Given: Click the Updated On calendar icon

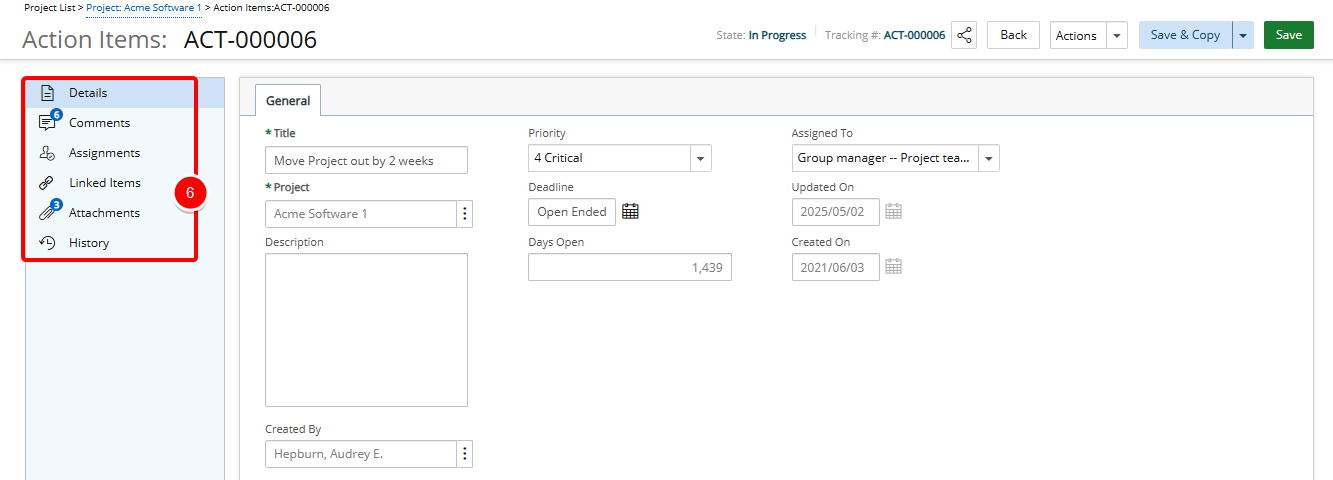Looking at the screenshot, I should point(894,211).
